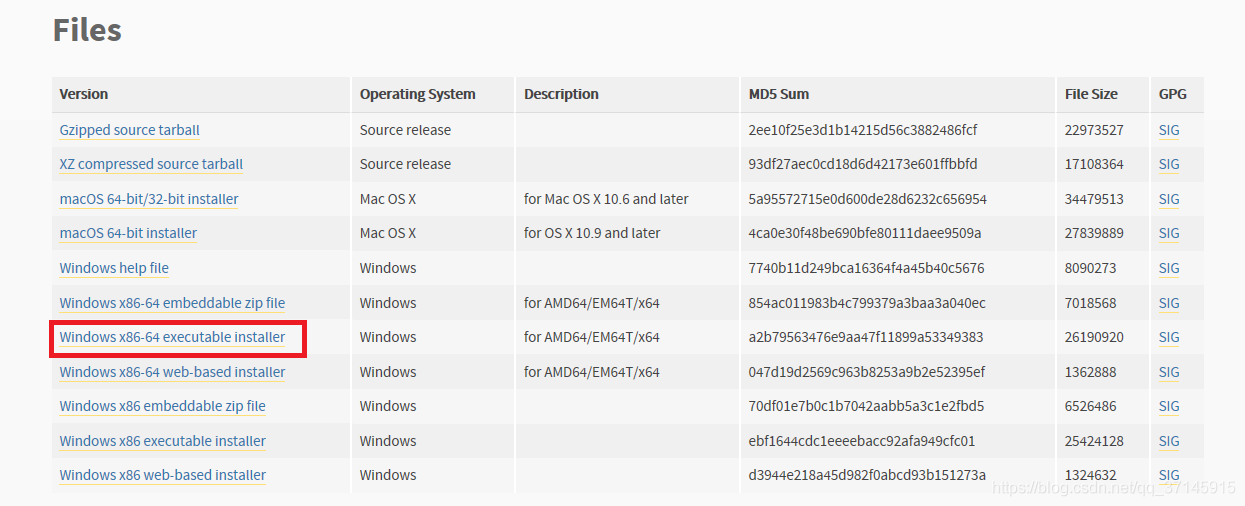
Task: Open SIG for Windows x86 executable installer
Action: tap(1169, 441)
